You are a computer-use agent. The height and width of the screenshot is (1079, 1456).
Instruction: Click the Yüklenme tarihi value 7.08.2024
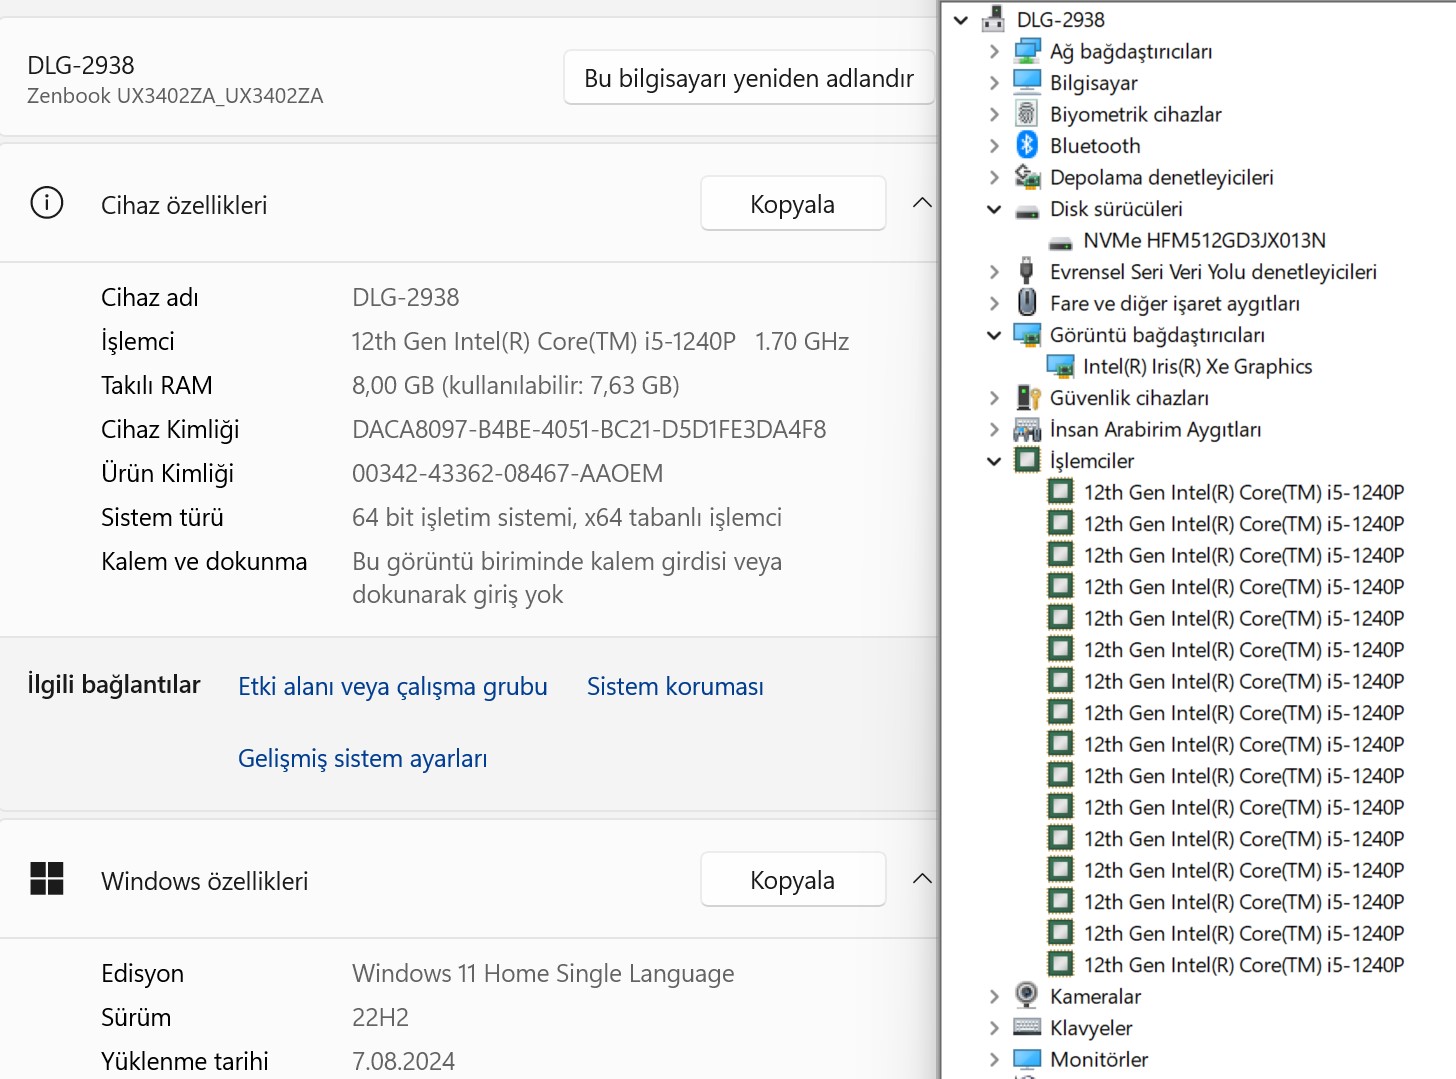403,1061
